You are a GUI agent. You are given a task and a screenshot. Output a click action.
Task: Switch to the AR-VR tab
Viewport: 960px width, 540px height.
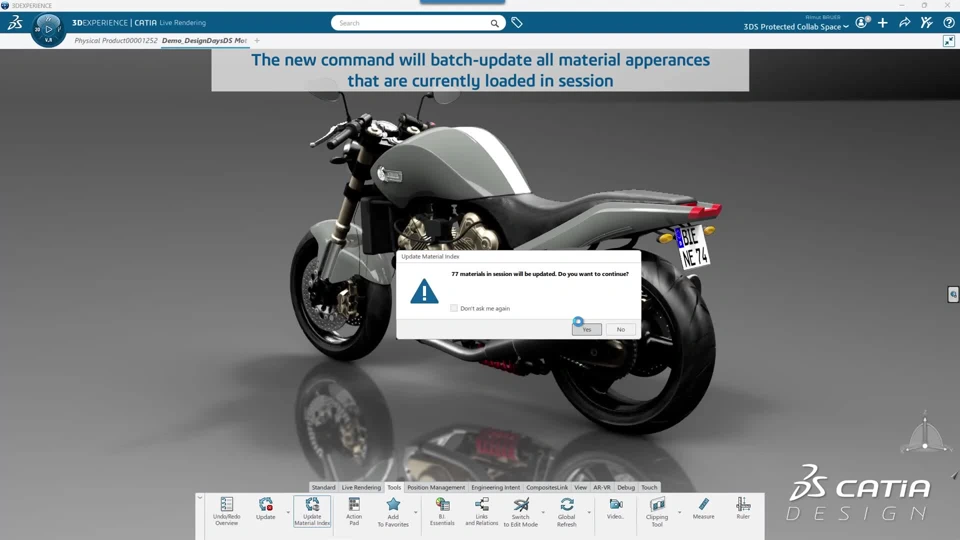(602, 487)
